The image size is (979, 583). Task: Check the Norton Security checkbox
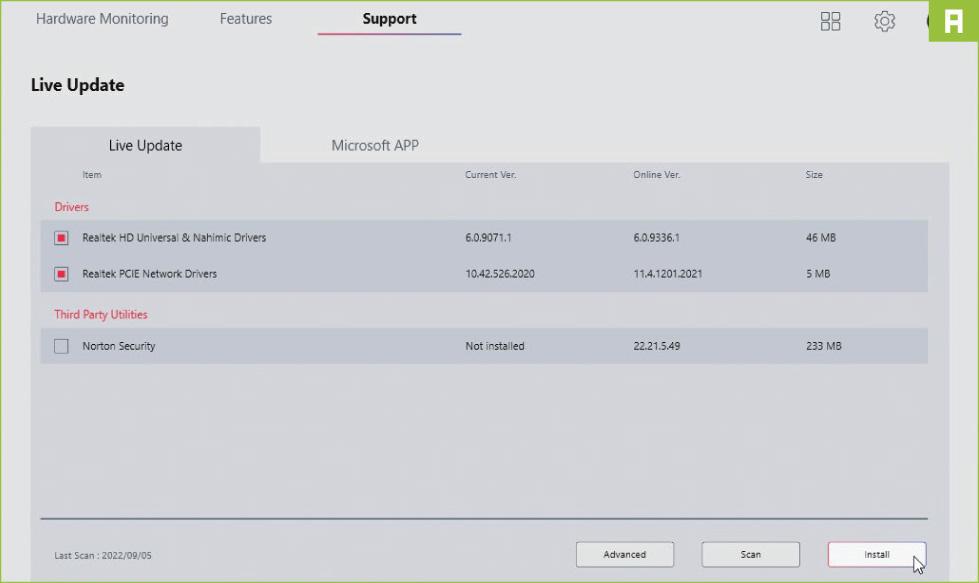pos(61,346)
